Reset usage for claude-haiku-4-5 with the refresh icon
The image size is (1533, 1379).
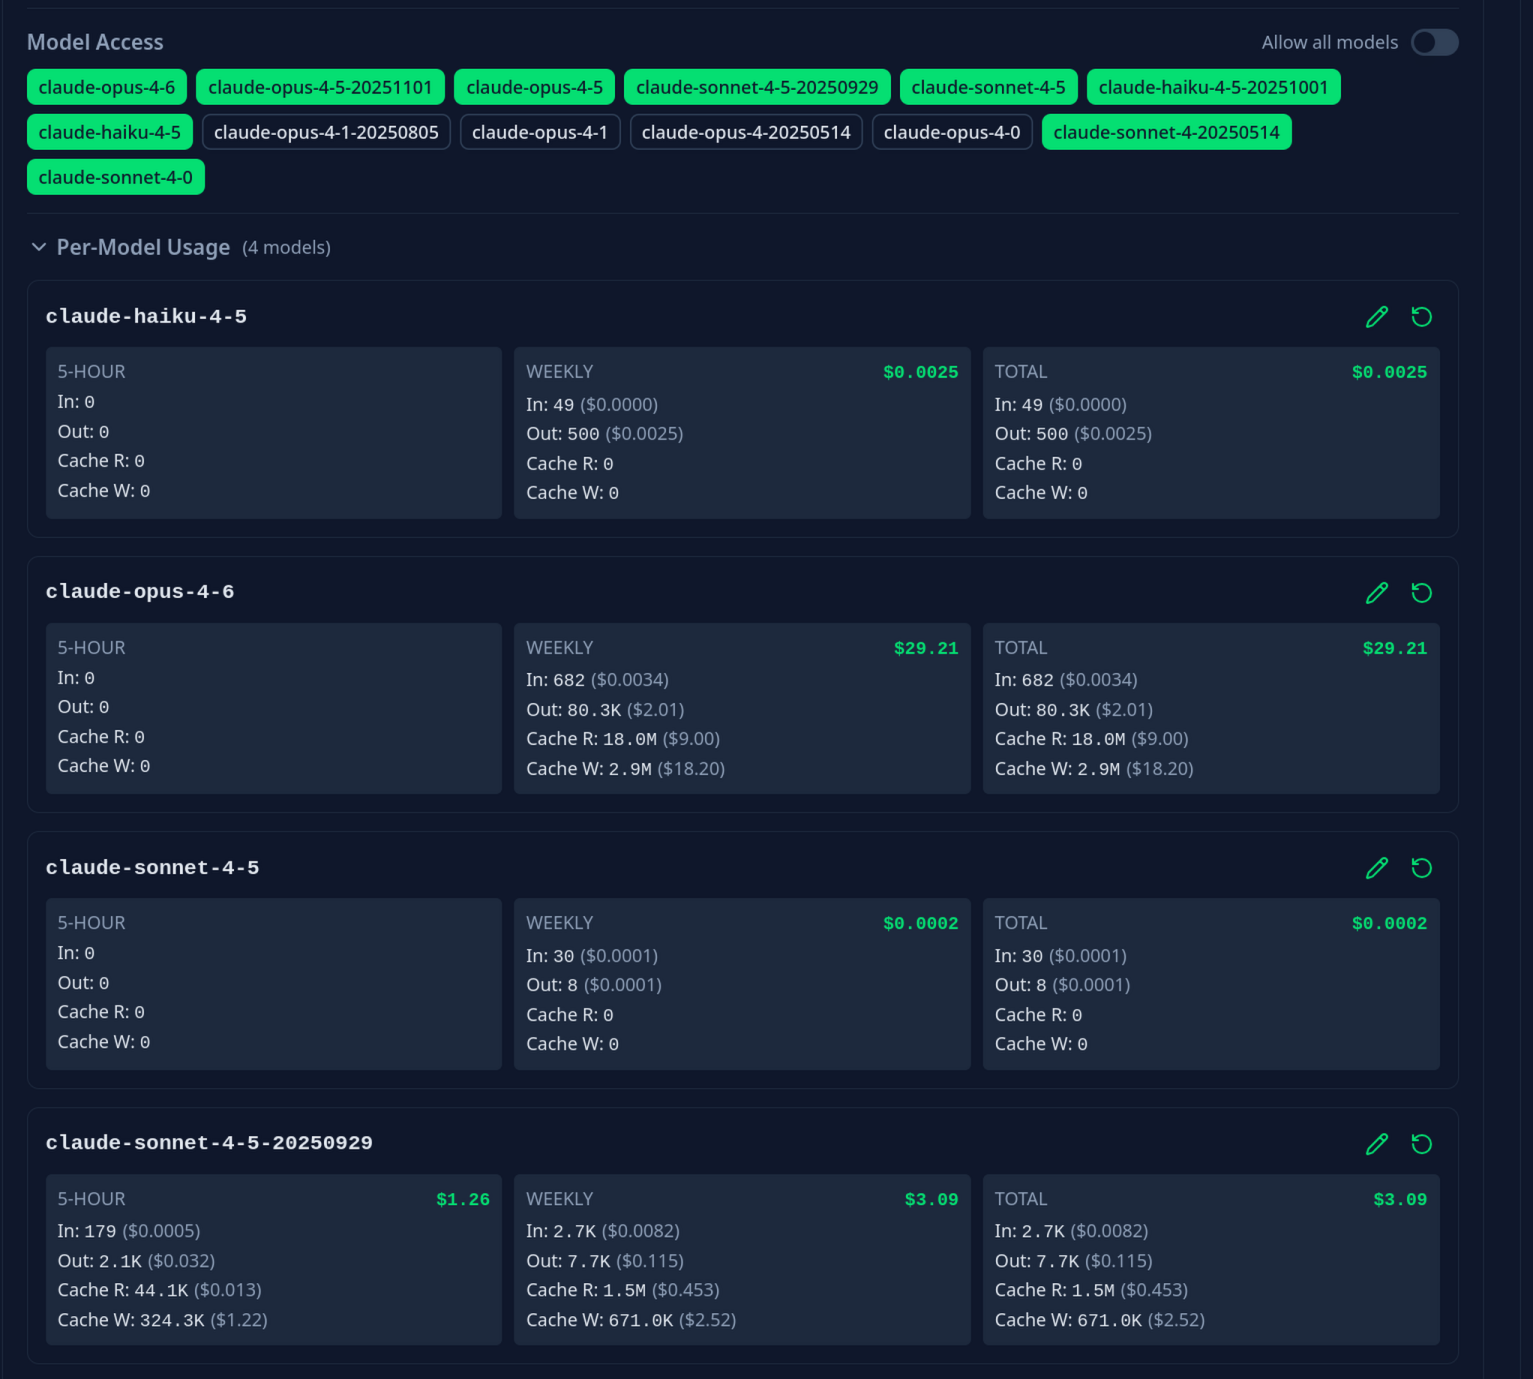(1421, 317)
